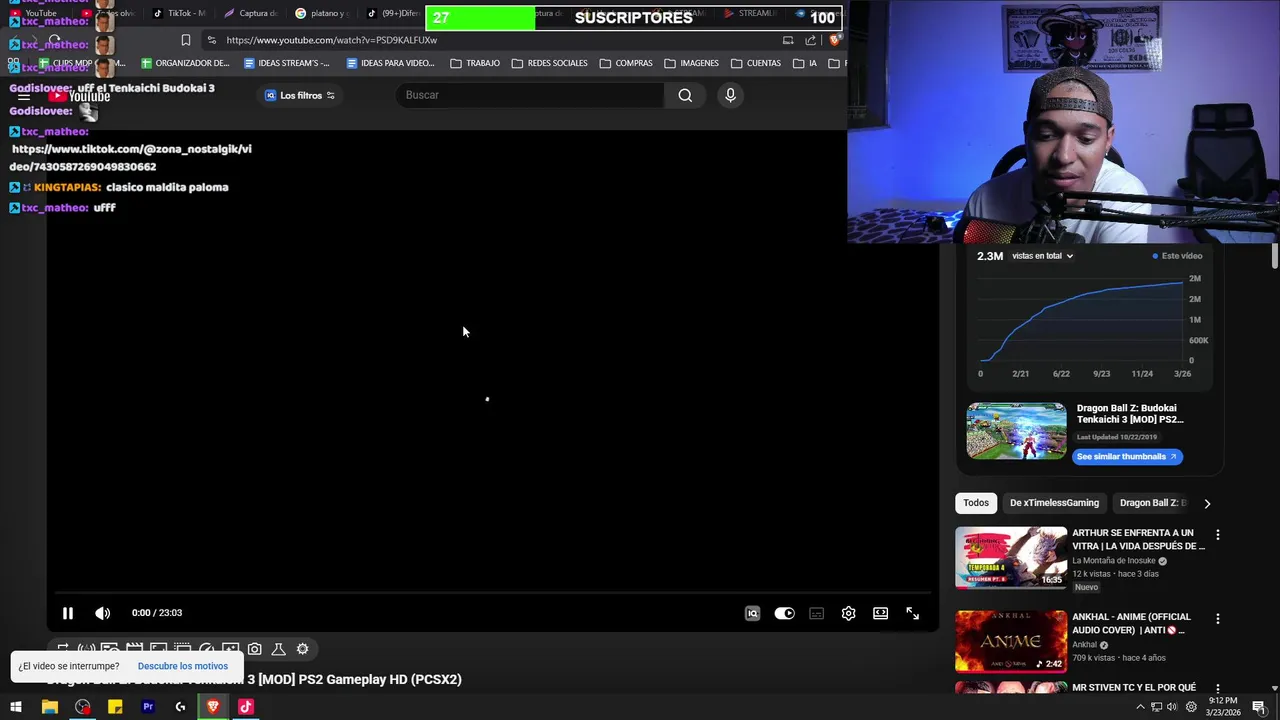
Task: Click the page scrollbar on right
Action: point(1275,255)
